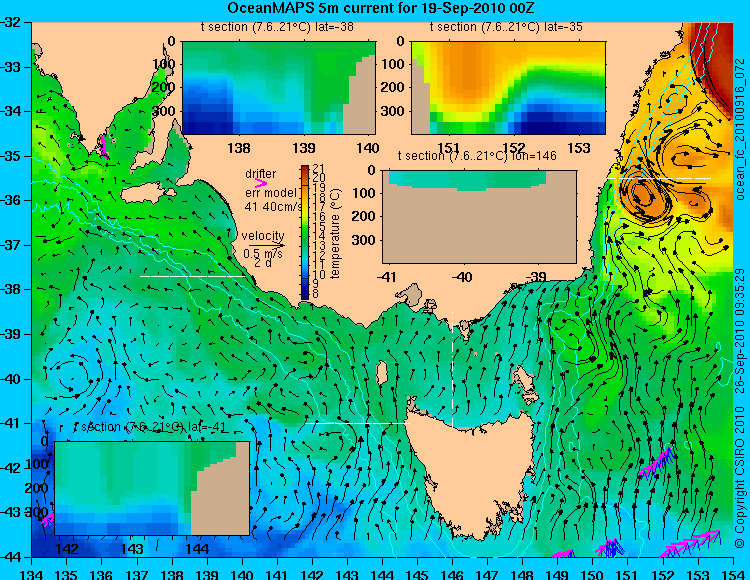Click the "velocity" legend label

[263, 236]
